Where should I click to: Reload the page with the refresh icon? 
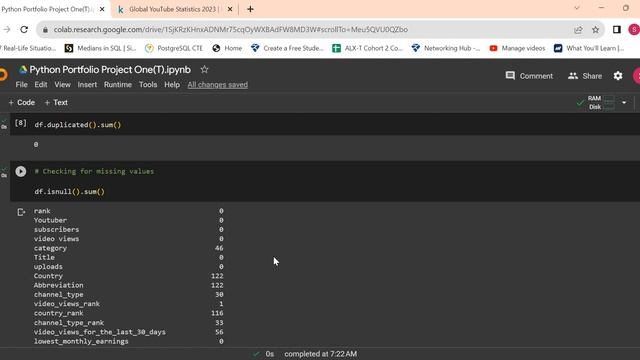point(24,29)
